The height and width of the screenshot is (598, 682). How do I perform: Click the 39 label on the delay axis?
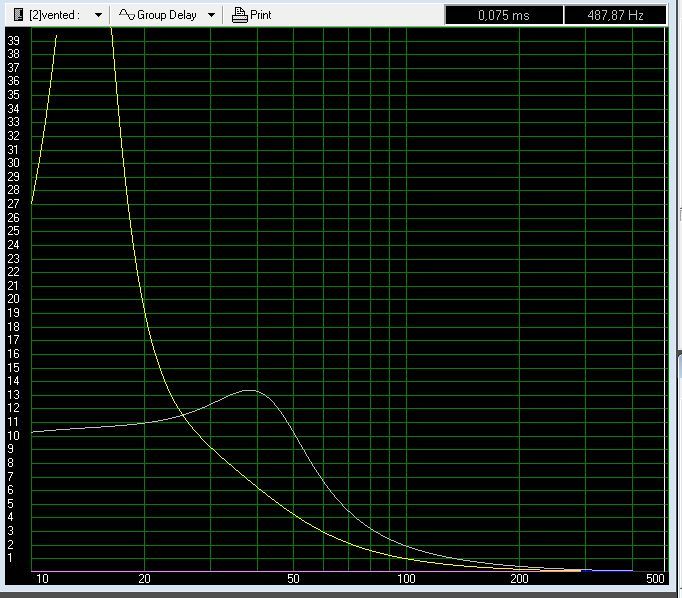13,40
